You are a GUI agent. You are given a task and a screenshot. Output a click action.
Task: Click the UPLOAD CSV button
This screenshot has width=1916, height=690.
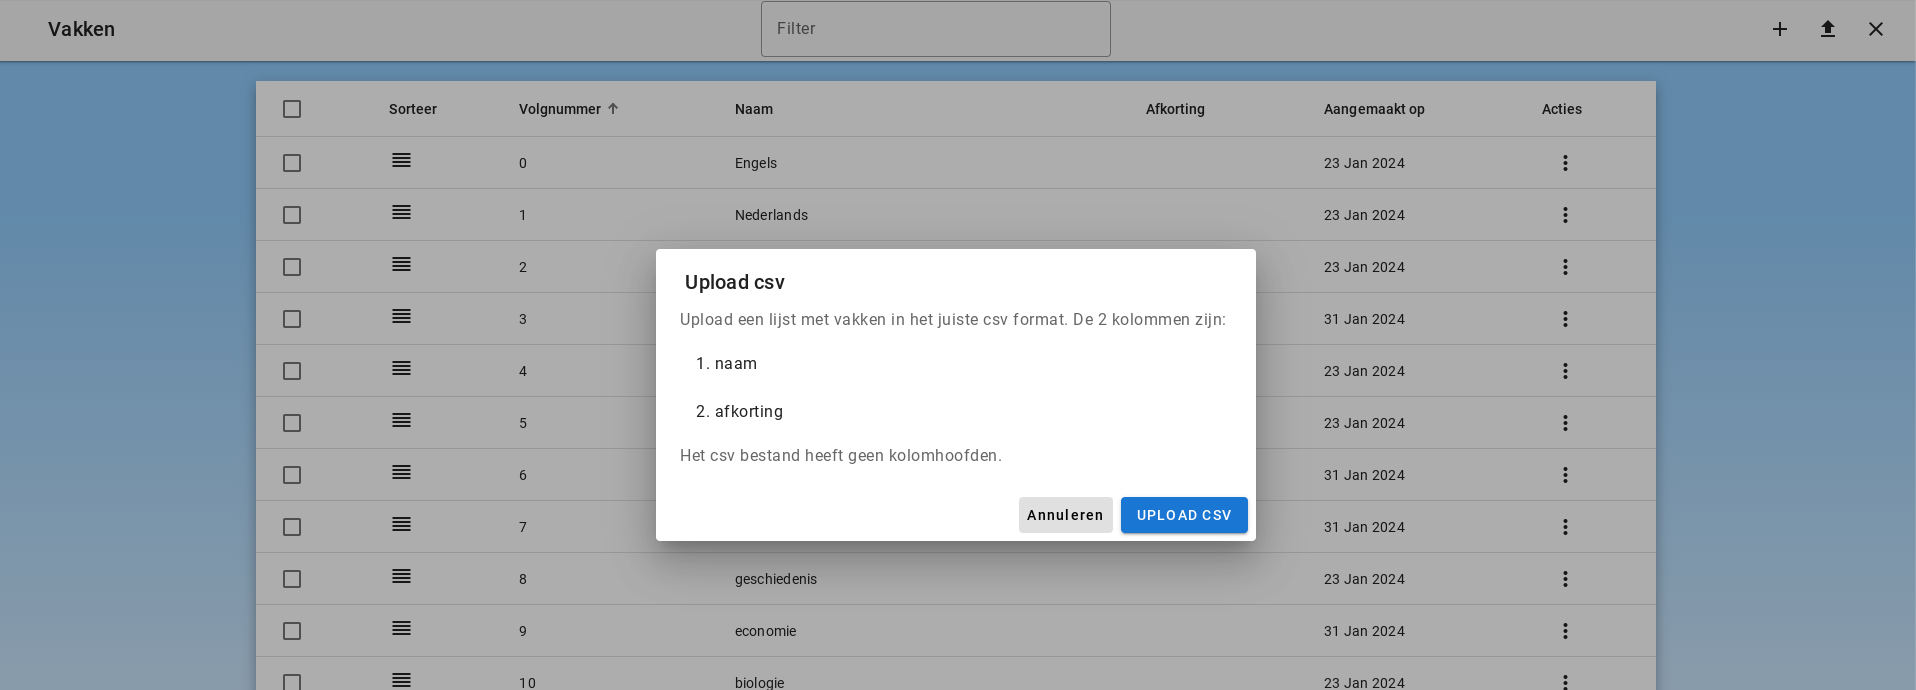(x=1183, y=515)
